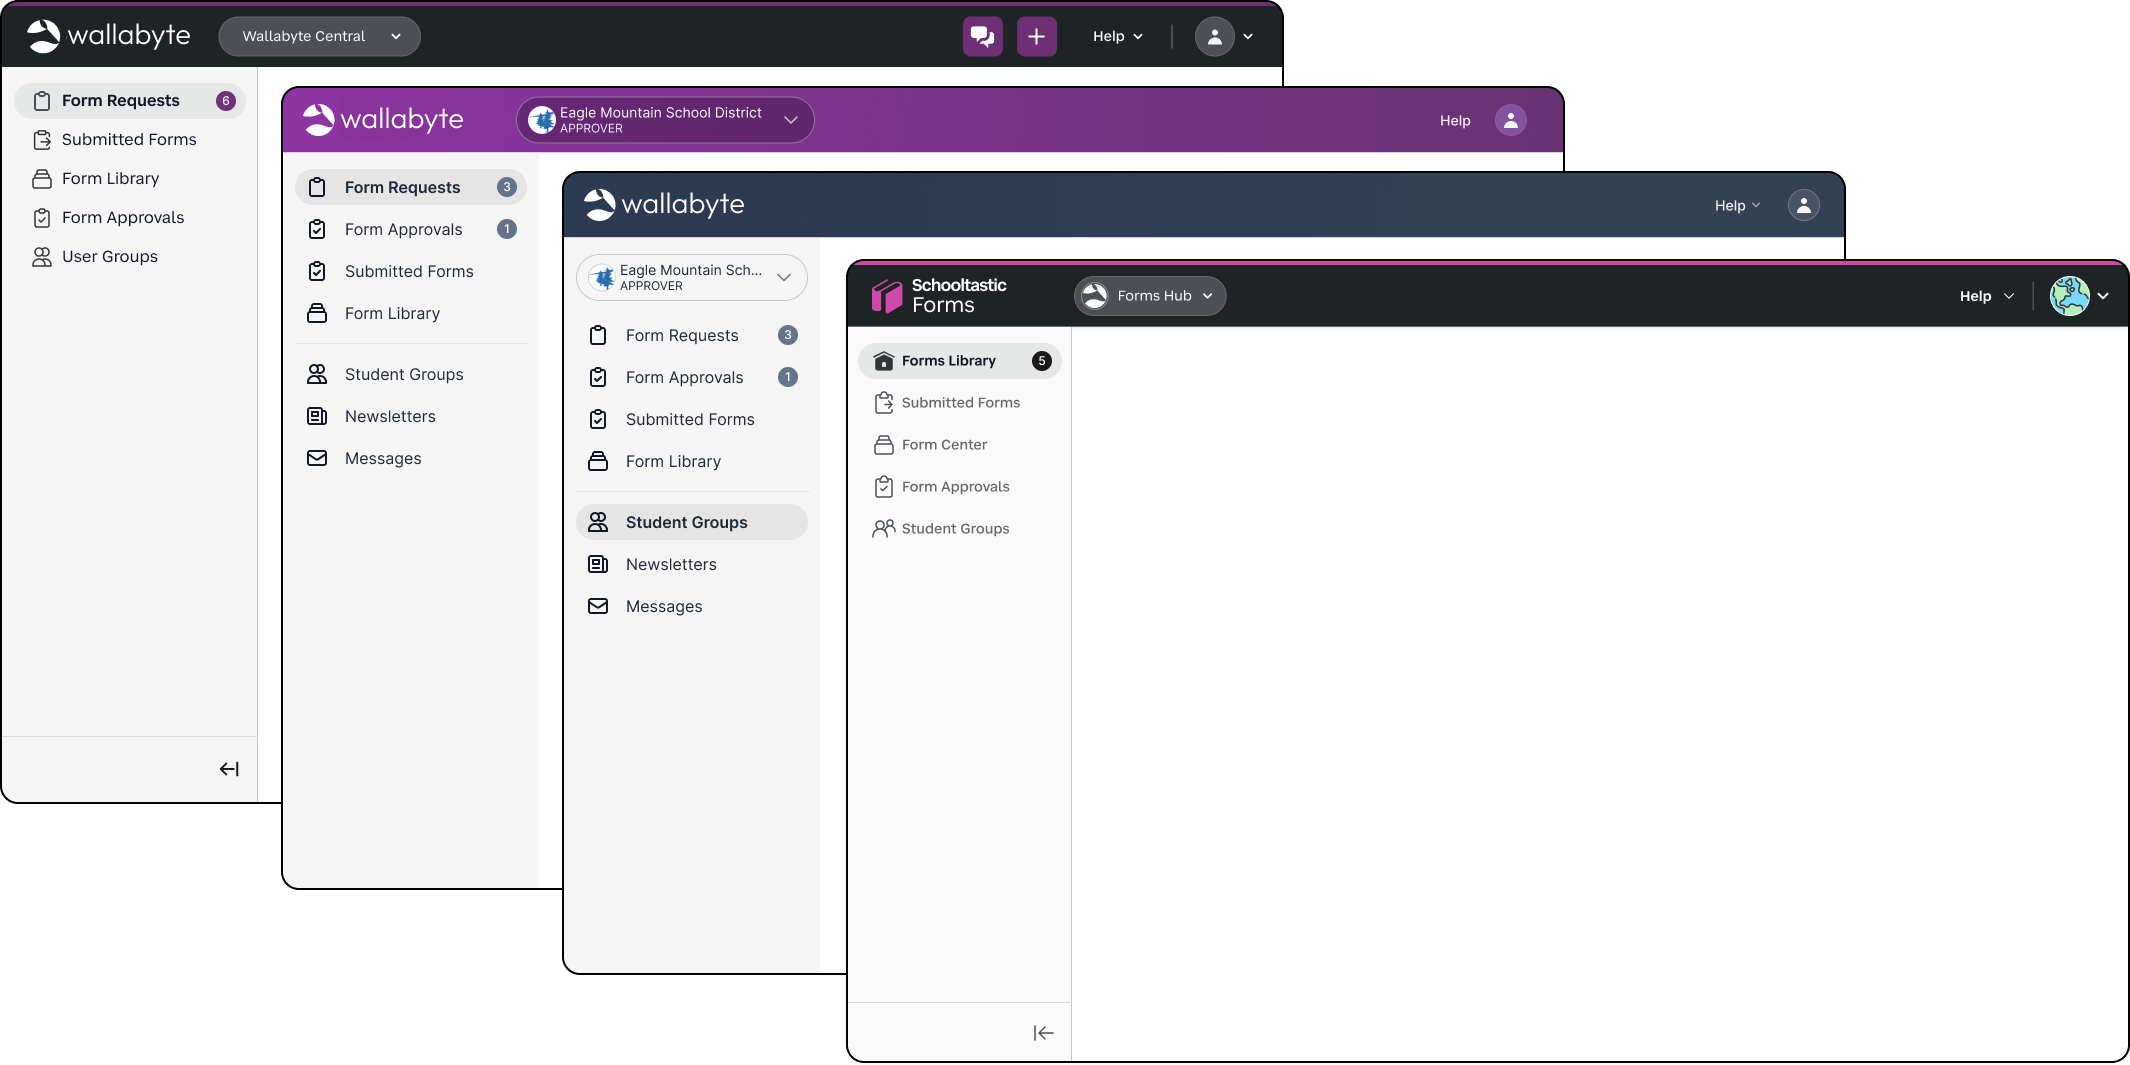The height and width of the screenshot is (1065, 2130).
Task: Open Form Center in Schooltastic sidebar
Action: click(x=943, y=445)
